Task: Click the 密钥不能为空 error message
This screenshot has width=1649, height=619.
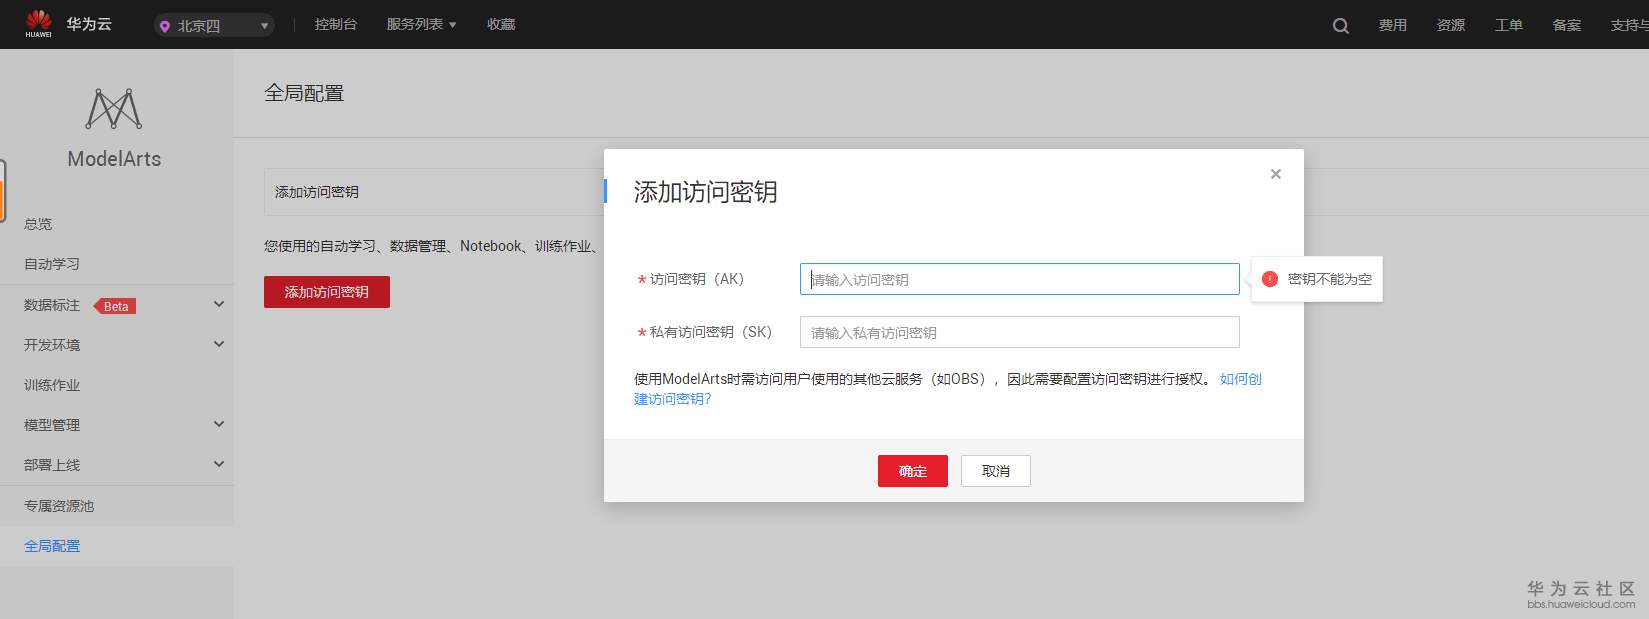Action: pos(1329,279)
